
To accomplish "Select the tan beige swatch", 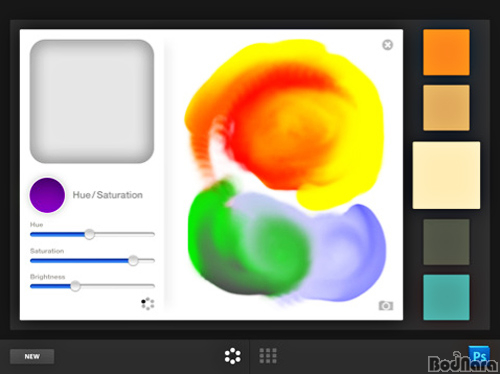I will (446, 108).
